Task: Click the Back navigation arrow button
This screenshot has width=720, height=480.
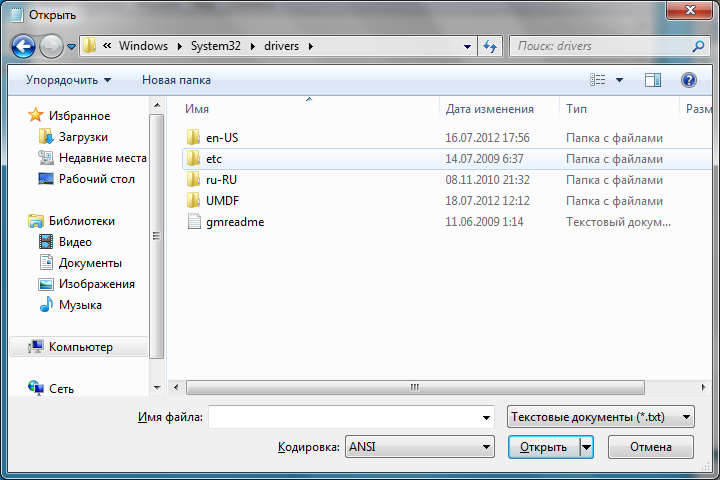Action: click(x=24, y=46)
